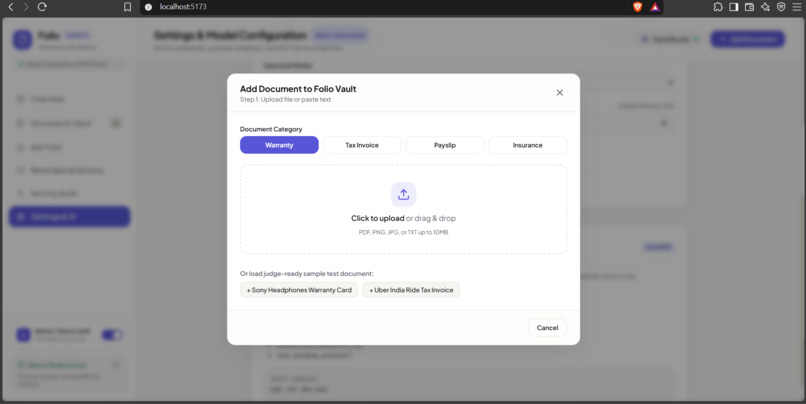The width and height of the screenshot is (806, 404).
Task: Open browser extensions puzzle icon
Action: coord(718,7)
